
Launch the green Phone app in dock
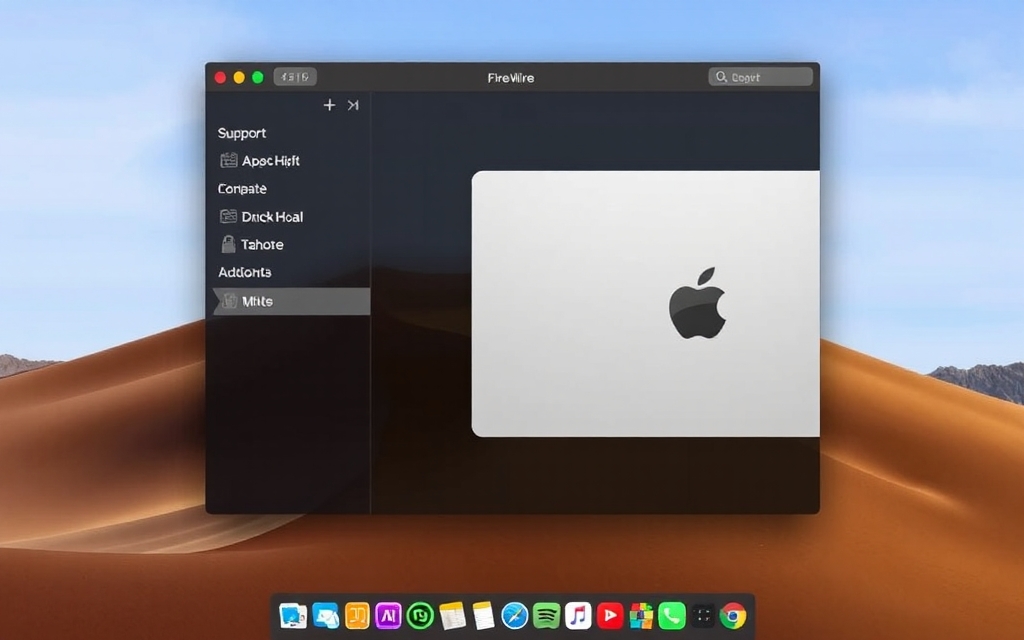(x=672, y=616)
